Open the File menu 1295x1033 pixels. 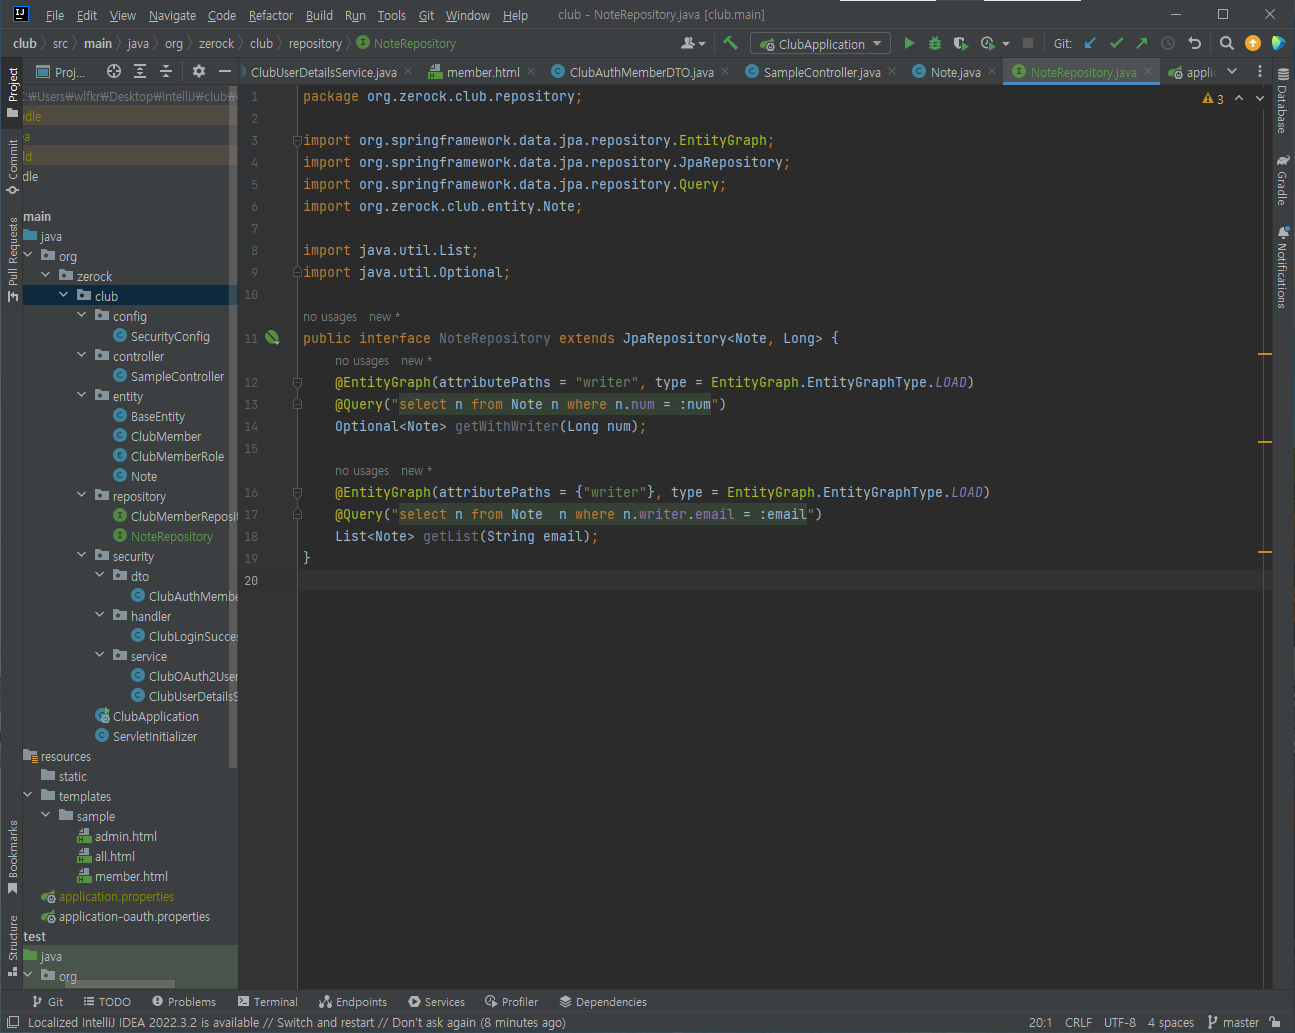[55, 15]
